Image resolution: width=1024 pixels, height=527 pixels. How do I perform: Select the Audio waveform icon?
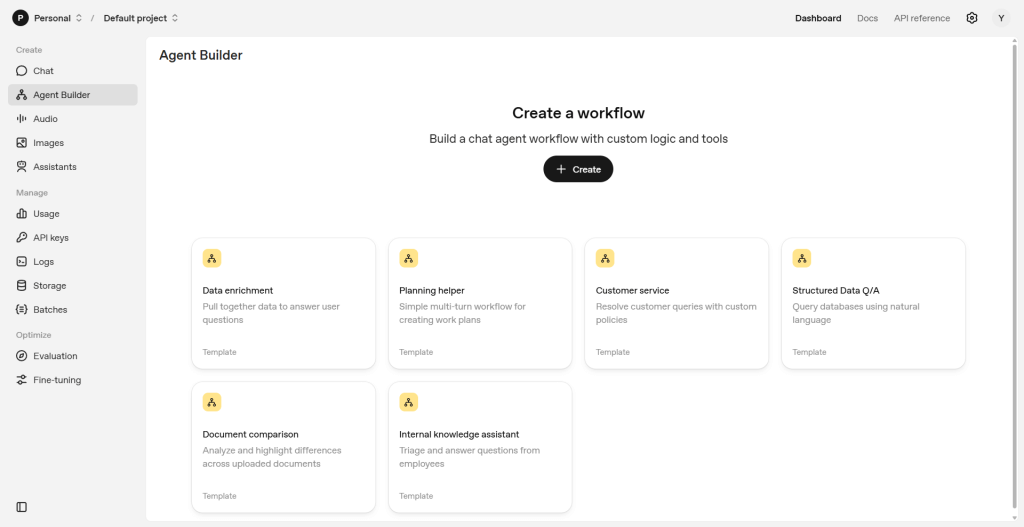[22, 119]
